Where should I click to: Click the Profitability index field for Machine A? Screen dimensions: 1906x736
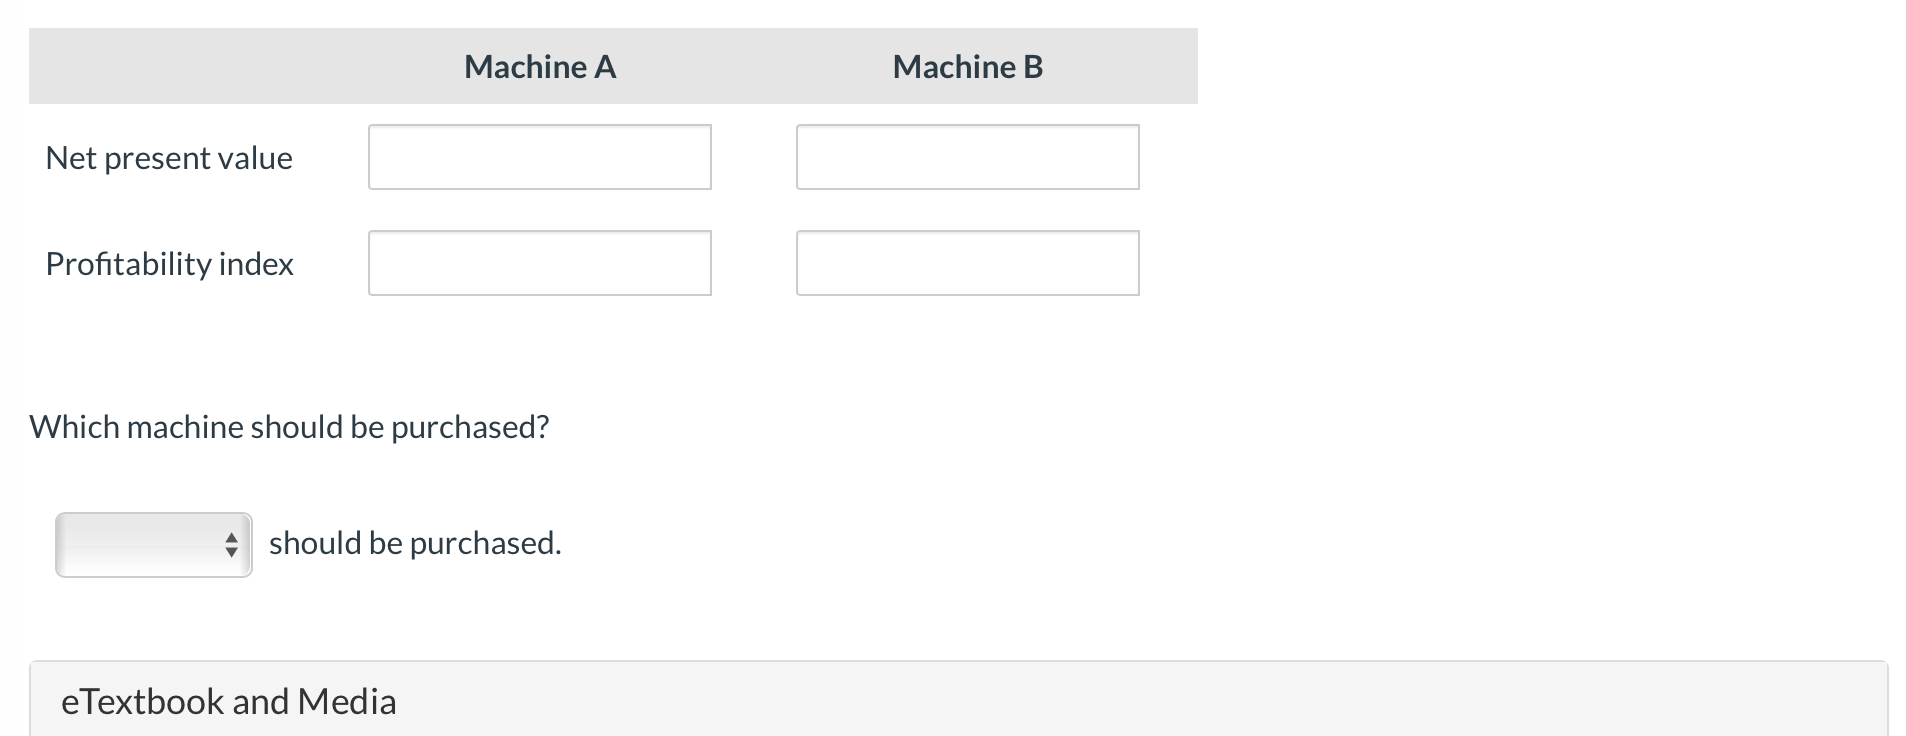[x=538, y=262]
